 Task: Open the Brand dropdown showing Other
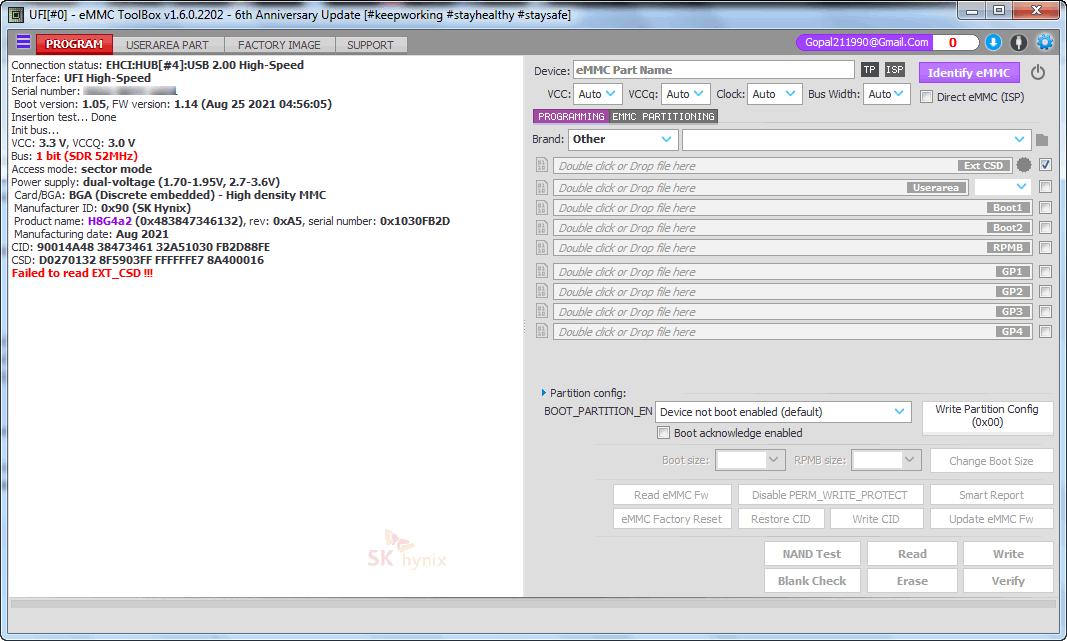point(623,139)
